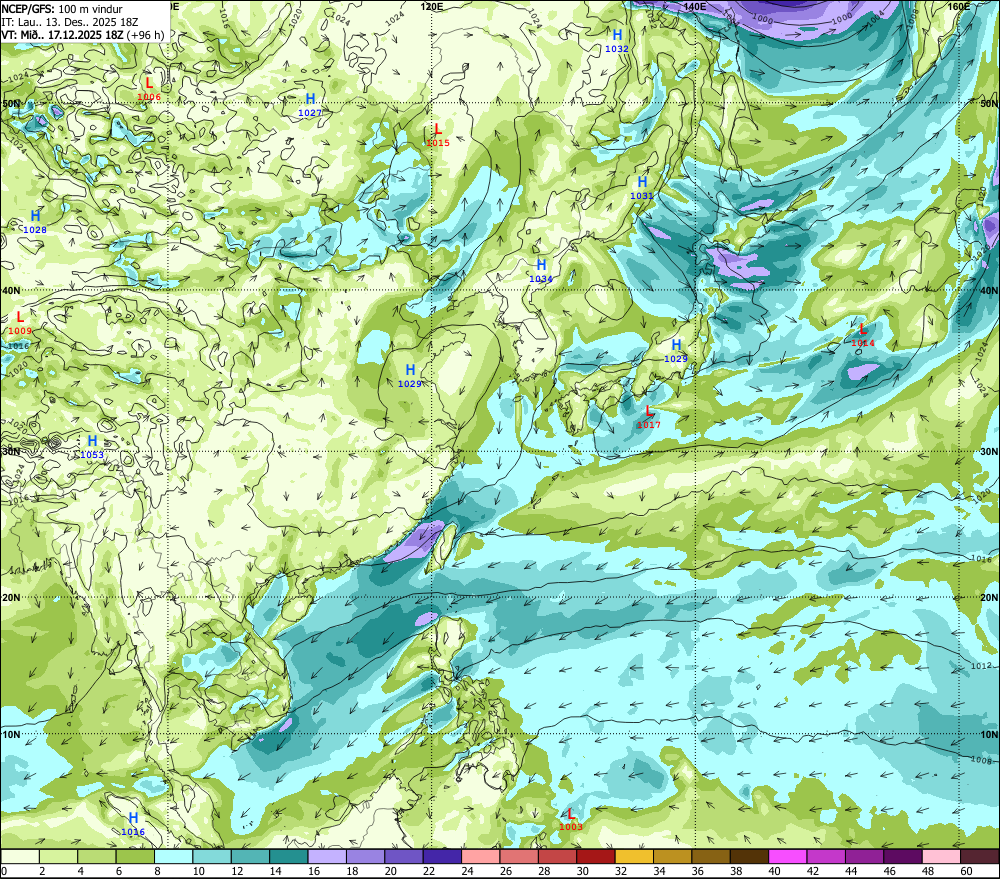
Task: Click the dark red 30–32 legend swatch
Action: [x=596, y=856]
